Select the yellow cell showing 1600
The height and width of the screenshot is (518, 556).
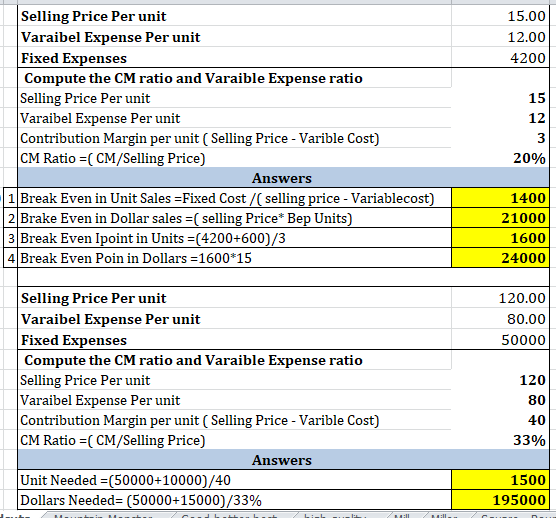click(500, 238)
